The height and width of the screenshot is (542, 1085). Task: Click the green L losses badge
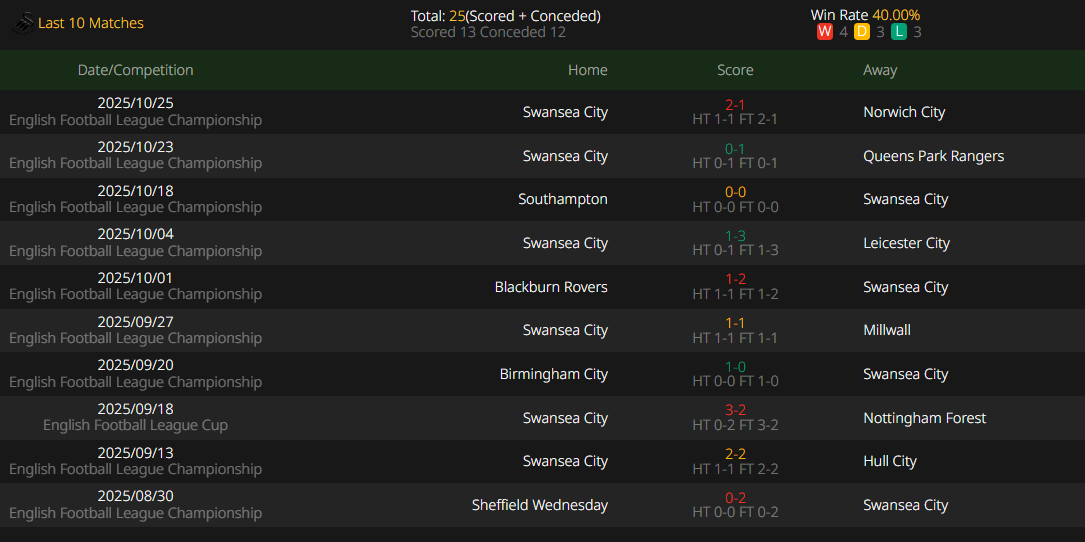(899, 32)
